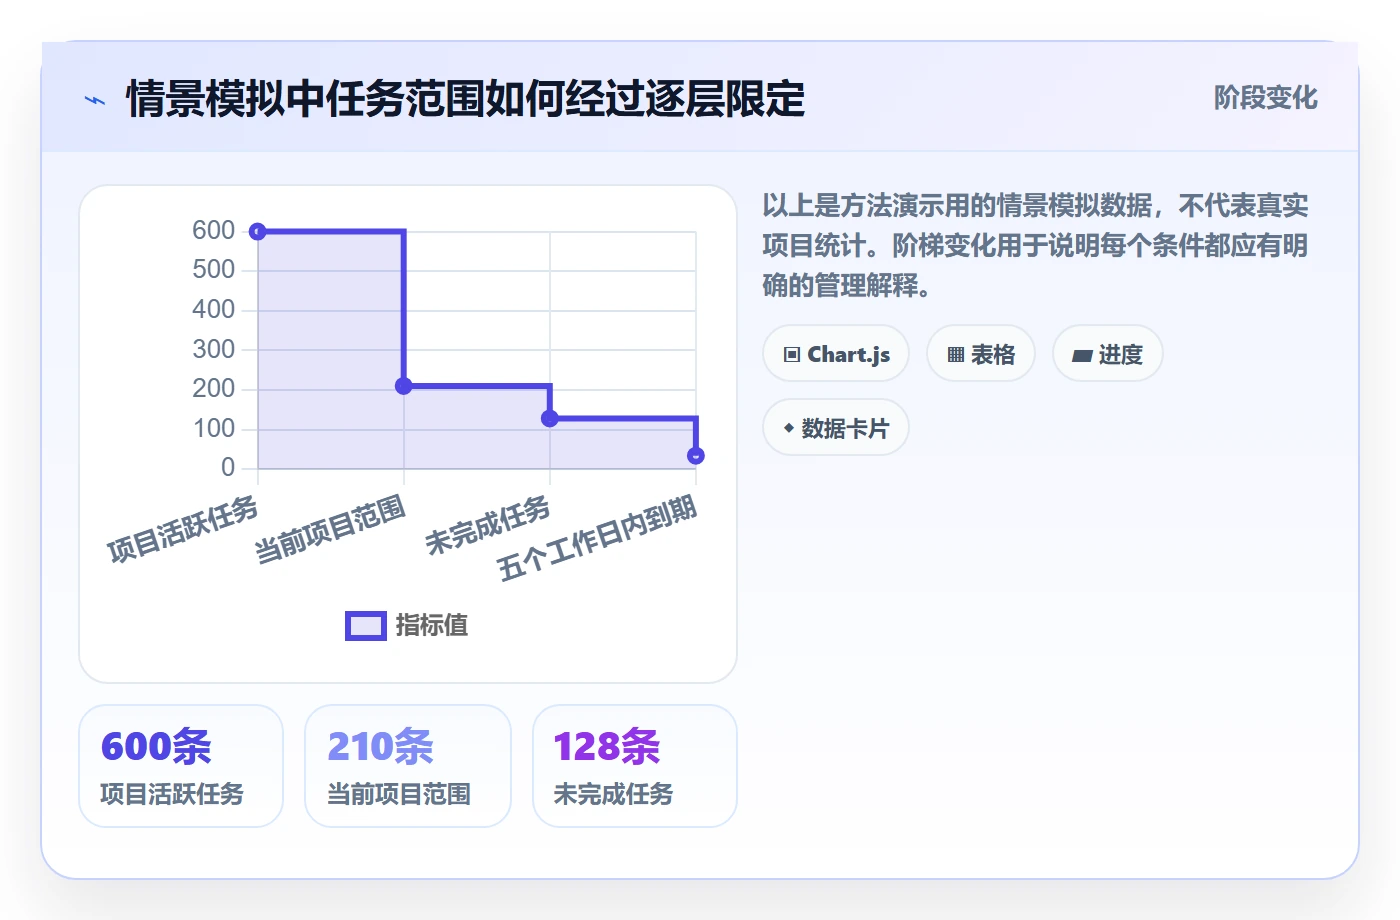
Task: Click the diamond icon in 数据卡片 tag
Action: (789, 428)
